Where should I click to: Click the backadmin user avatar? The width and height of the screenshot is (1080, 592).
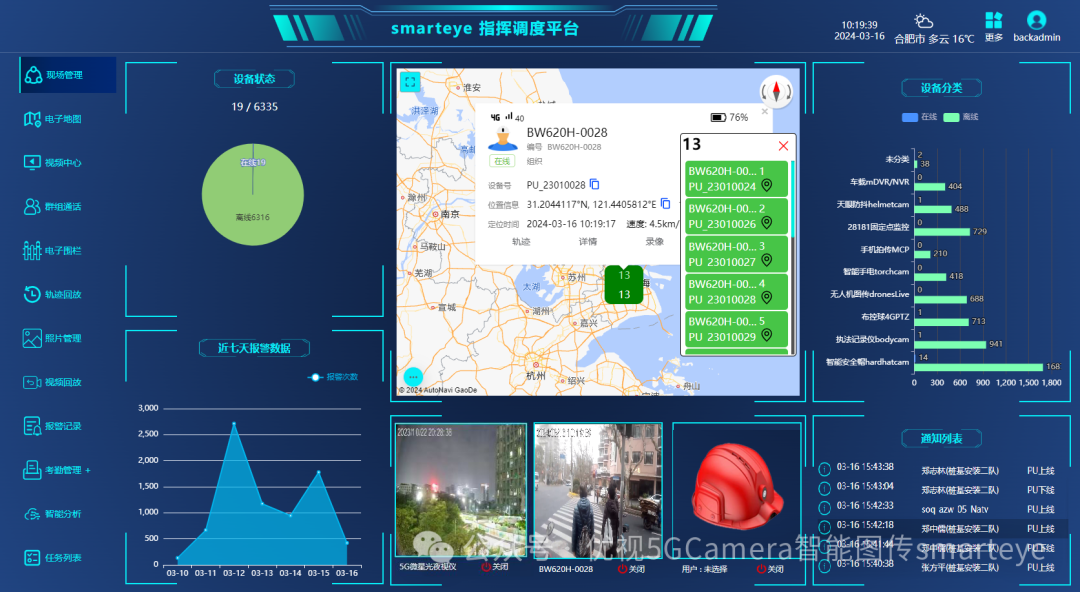click(x=1036, y=20)
